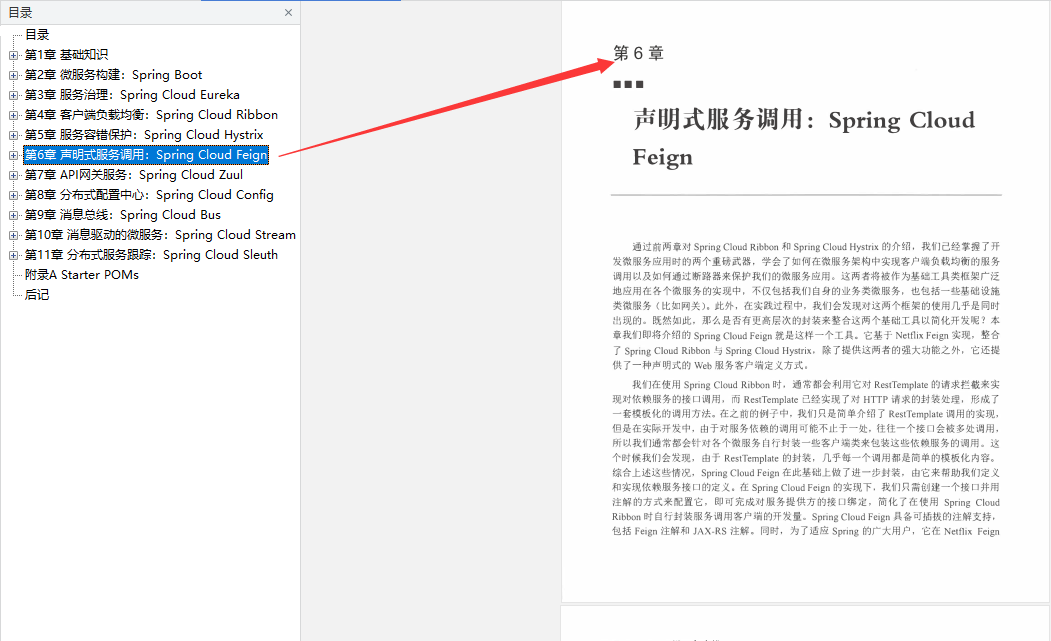Screen dimensions: 1051x641
Task: Select 第6章 声明式服务调用: Spring Cloud Feign
Action: point(146,155)
